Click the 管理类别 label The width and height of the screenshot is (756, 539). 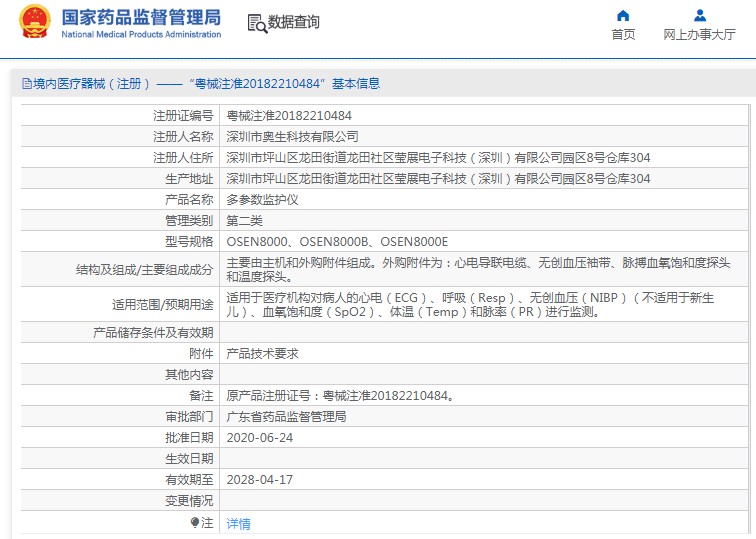click(x=189, y=221)
